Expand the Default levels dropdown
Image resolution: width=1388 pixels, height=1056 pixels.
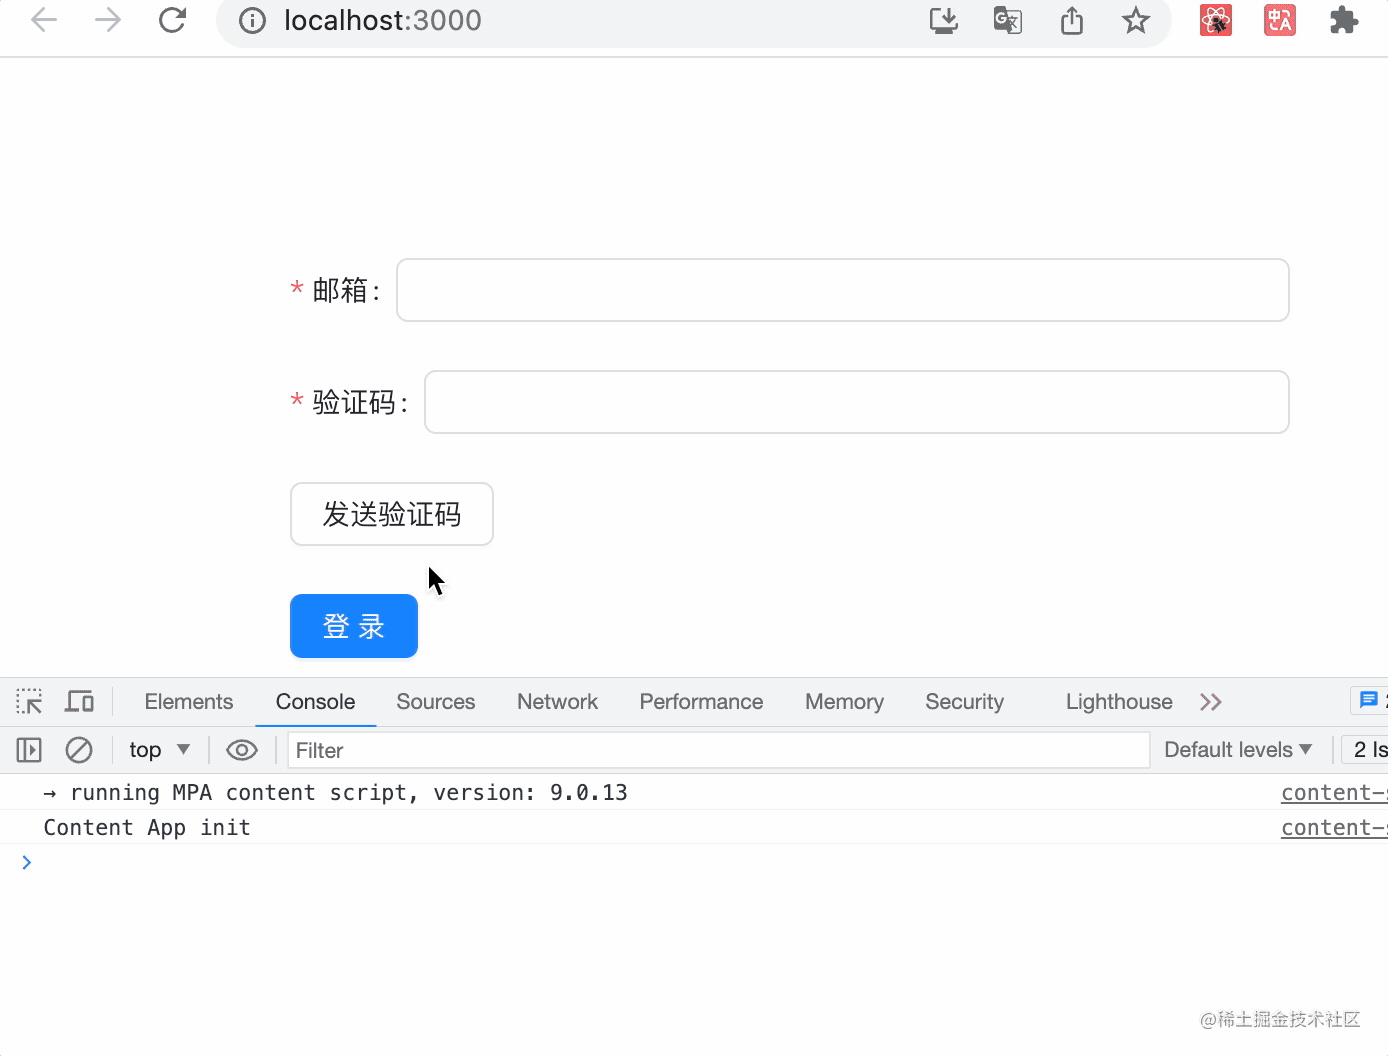1237,750
